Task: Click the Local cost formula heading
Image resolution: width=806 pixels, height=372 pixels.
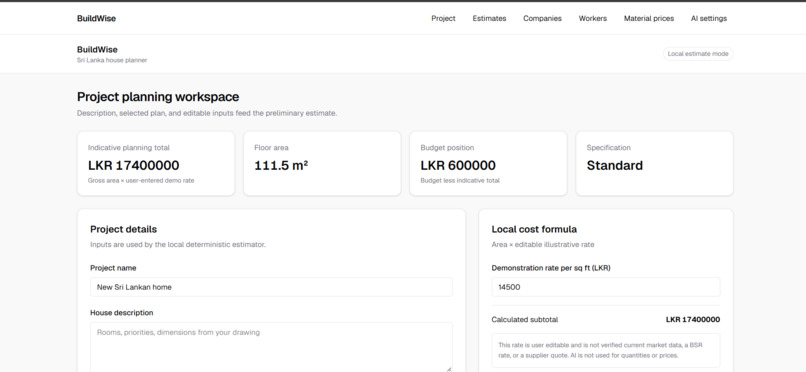Action: point(534,229)
